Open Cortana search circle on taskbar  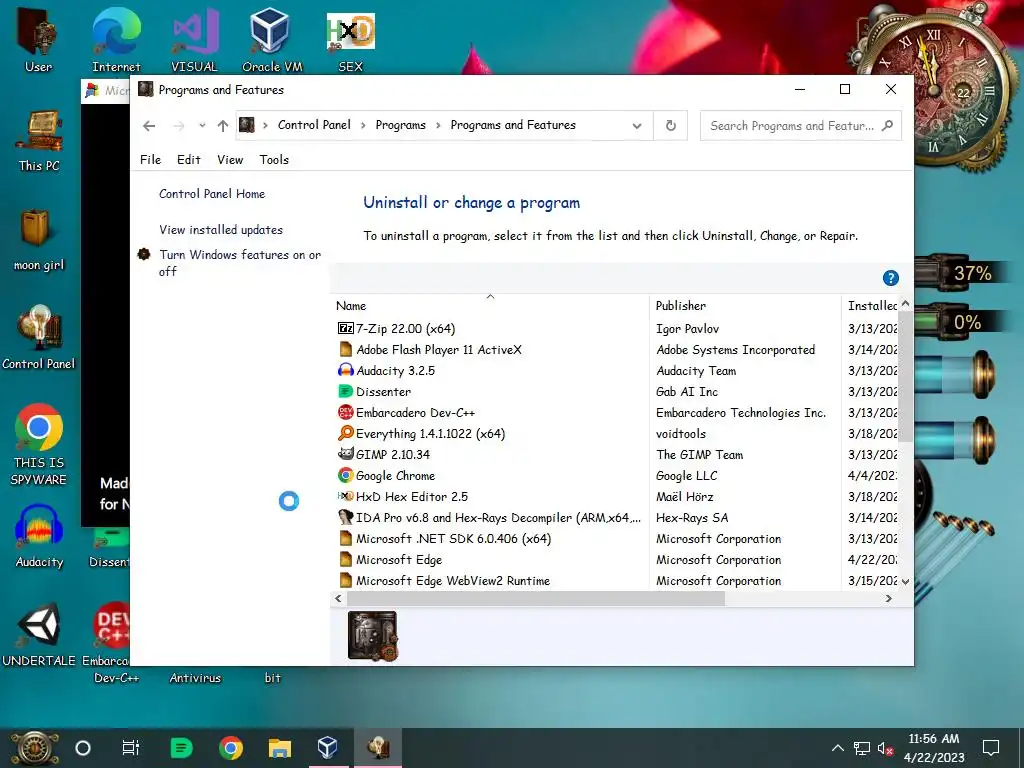tap(83, 748)
